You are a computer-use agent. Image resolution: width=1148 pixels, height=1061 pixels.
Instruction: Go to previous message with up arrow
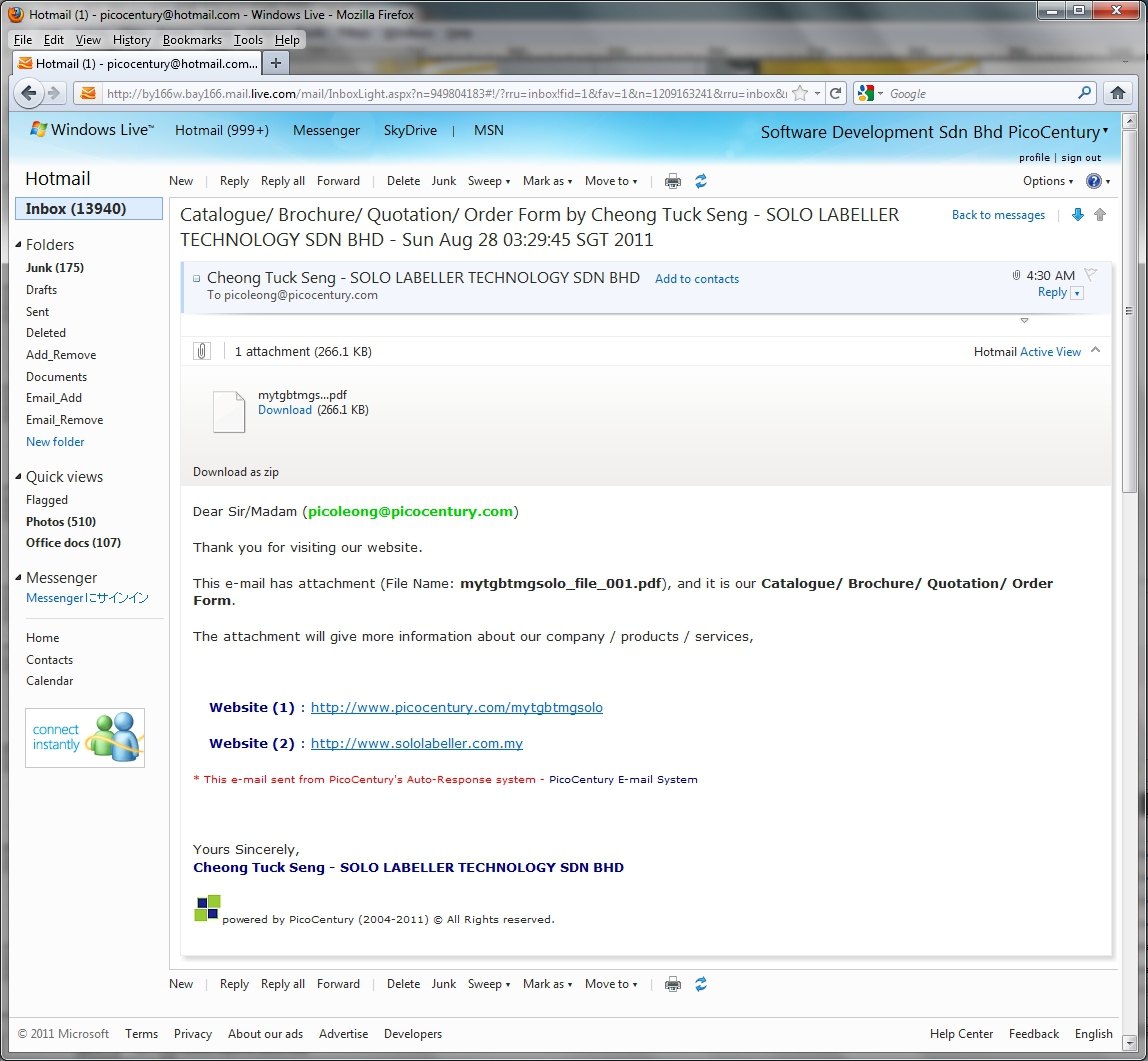click(1100, 215)
